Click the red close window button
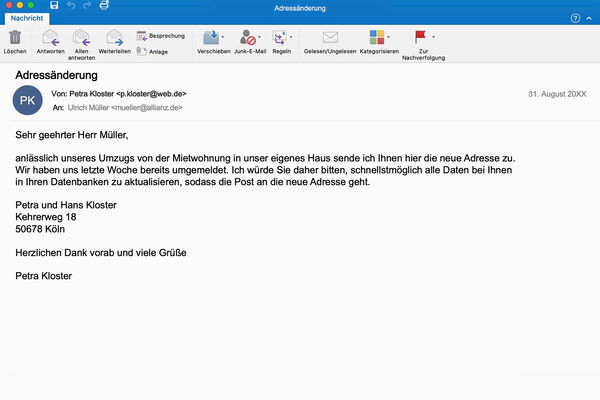Image resolution: width=600 pixels, height=400 pixels. click(9, 5)
